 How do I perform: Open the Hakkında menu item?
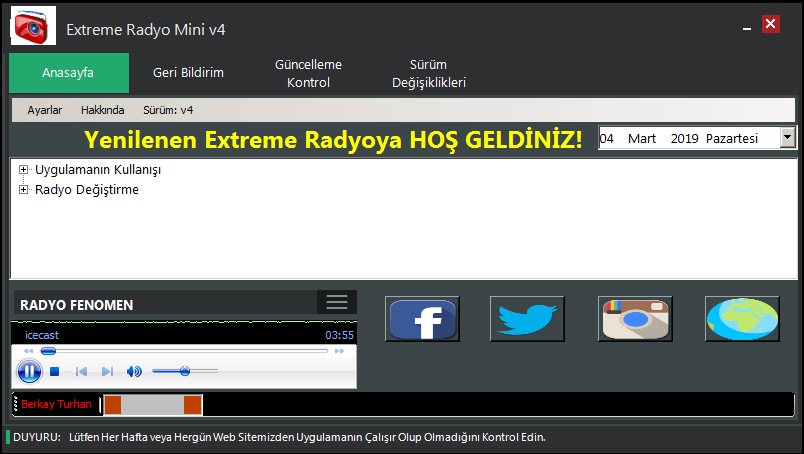103,110
